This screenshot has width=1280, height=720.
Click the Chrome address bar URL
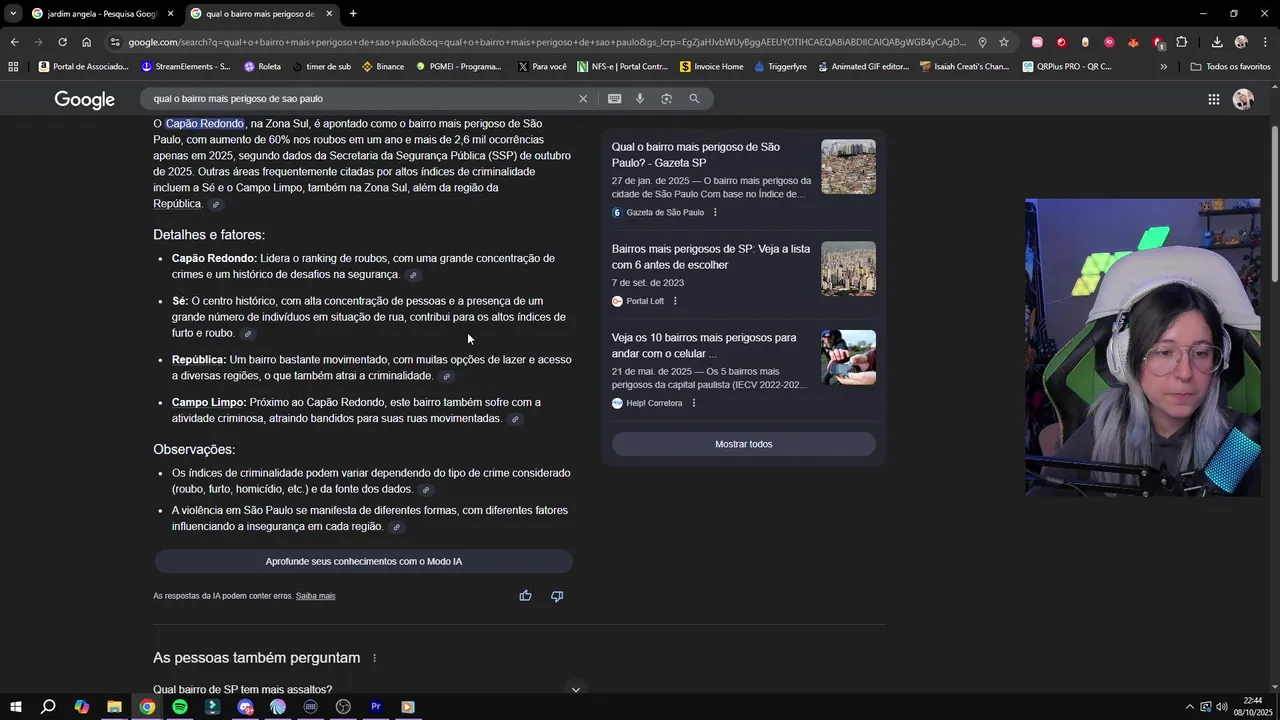pyautogui.click(x=547, y=42)
